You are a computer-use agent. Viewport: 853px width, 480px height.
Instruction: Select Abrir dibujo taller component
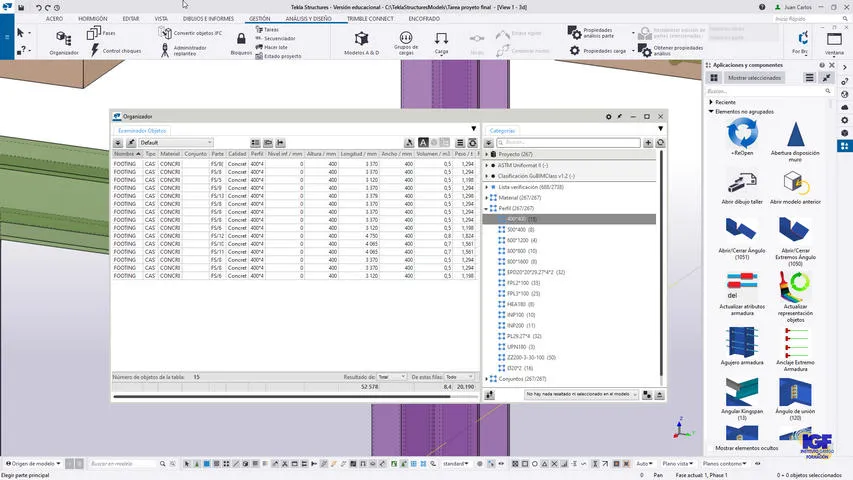tap(742, 188)
